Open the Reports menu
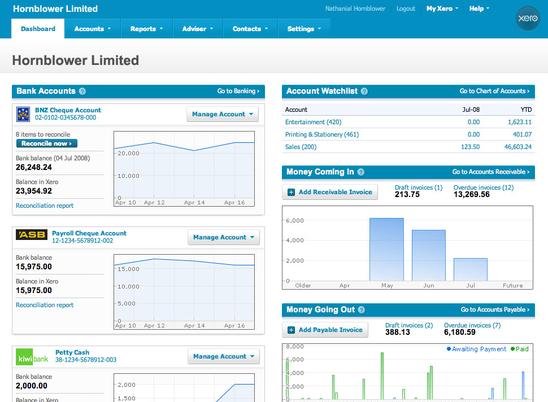 tap(146, 29)
